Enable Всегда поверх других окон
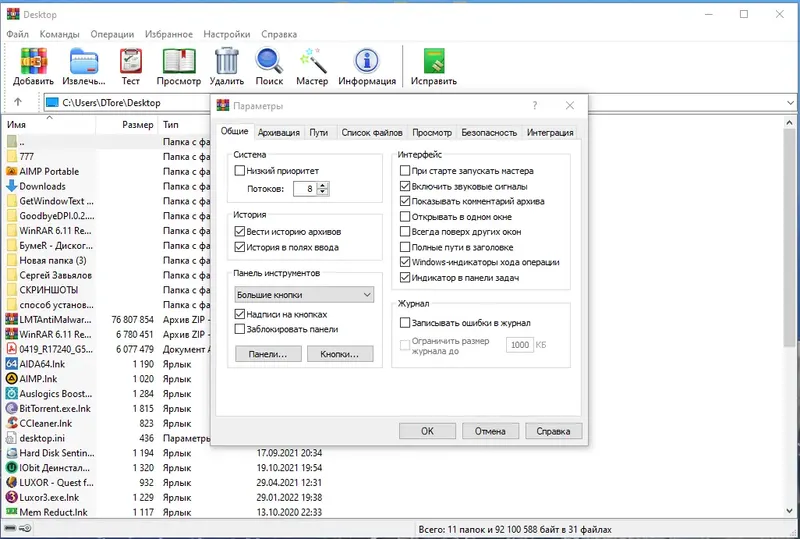 (x=405, y=232)
